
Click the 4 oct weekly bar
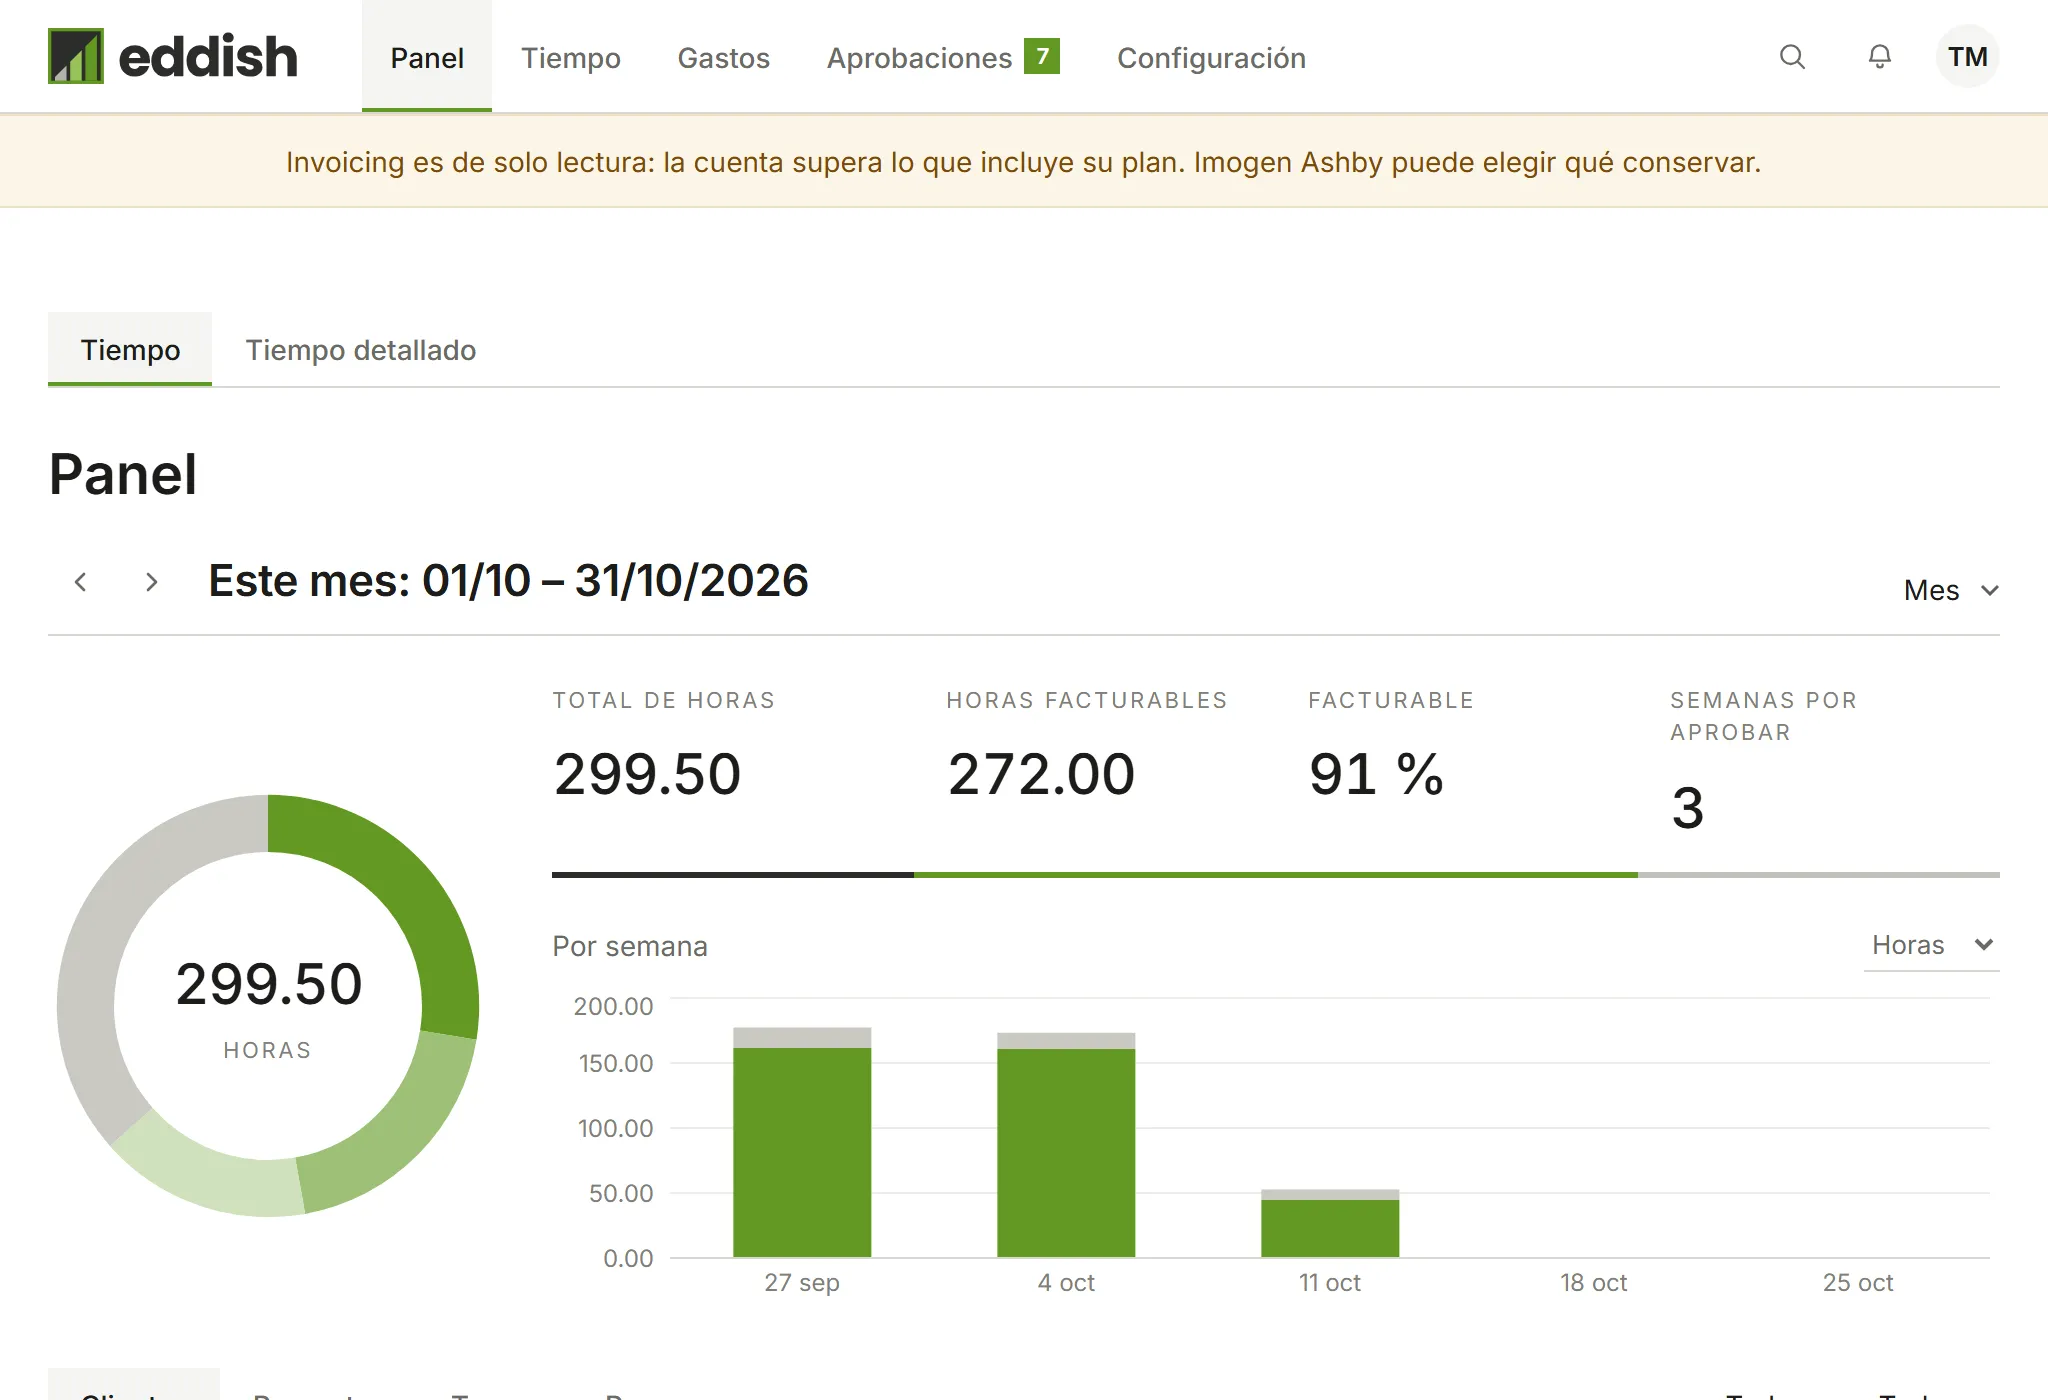pyautogui.click(x=1066, y=1145)
